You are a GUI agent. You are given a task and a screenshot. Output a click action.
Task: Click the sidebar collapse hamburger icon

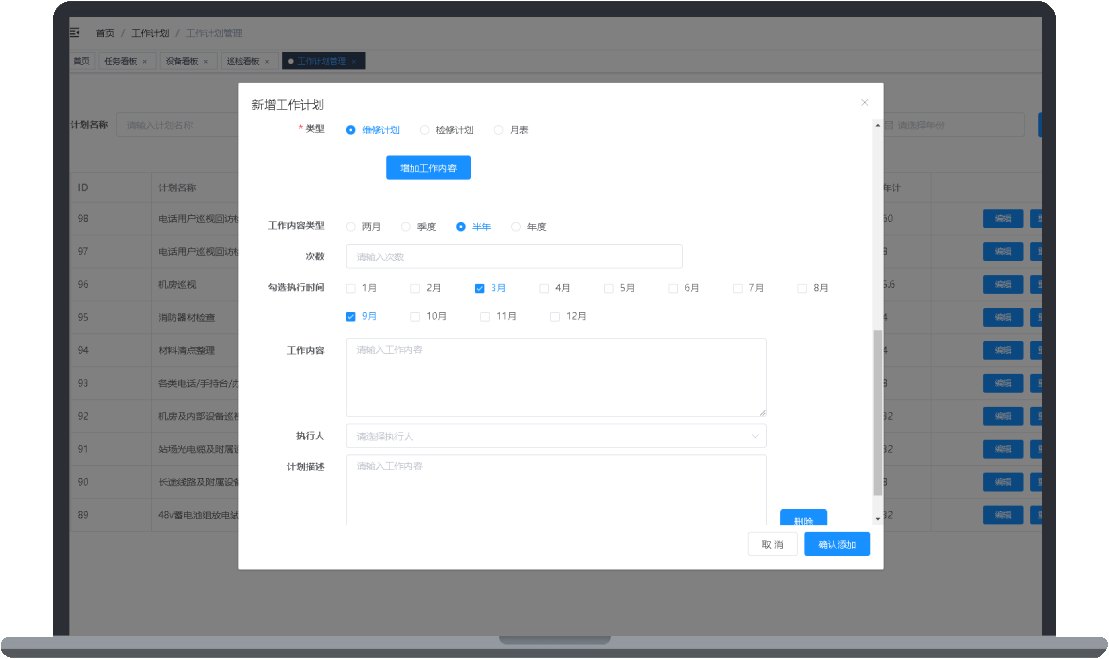pos(74,33)
